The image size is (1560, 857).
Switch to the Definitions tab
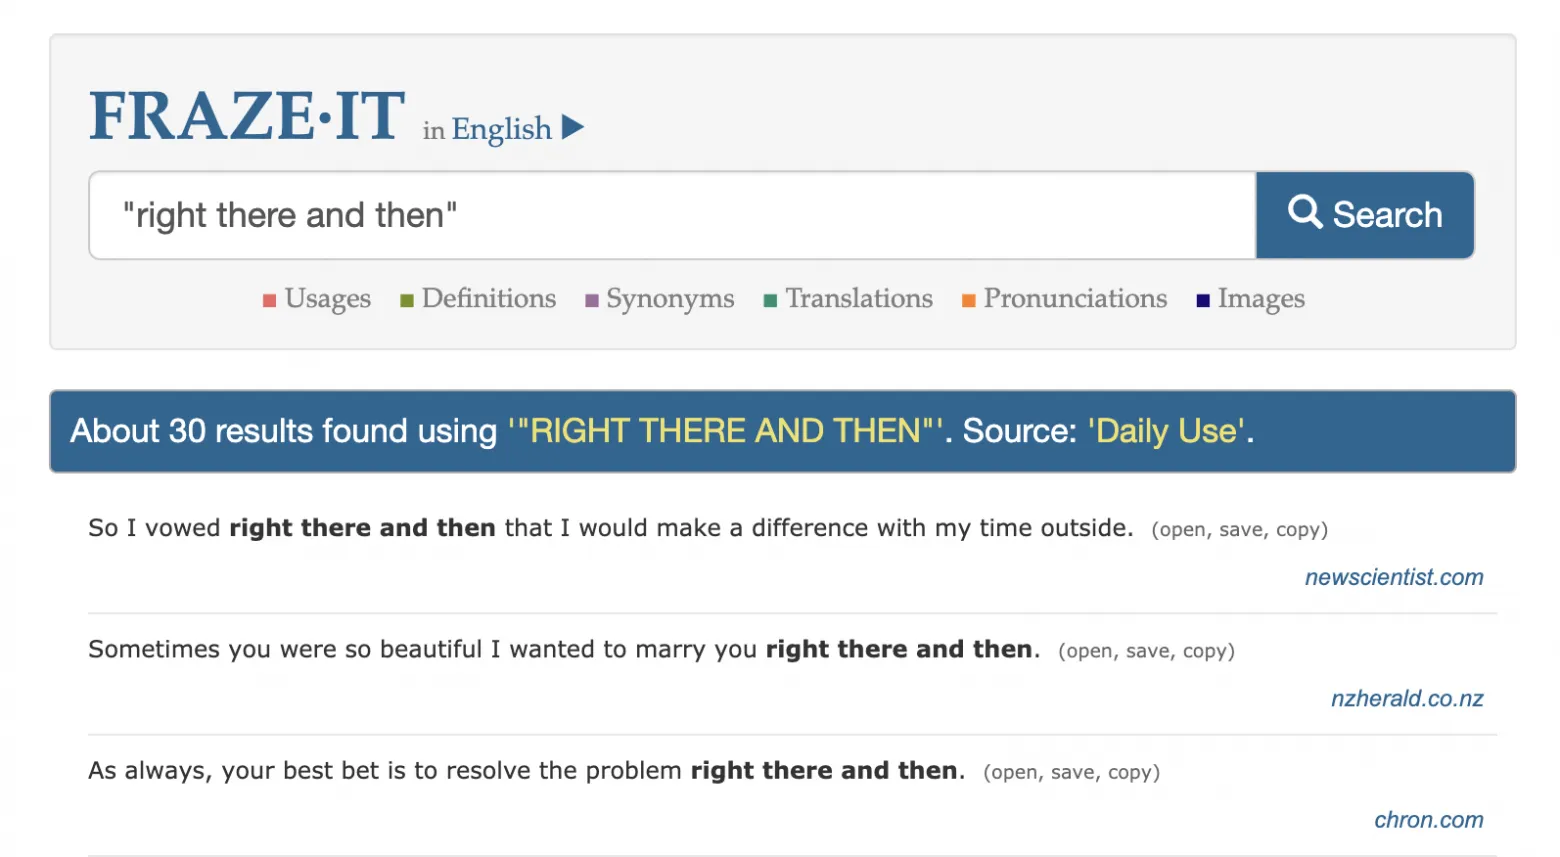489,298
